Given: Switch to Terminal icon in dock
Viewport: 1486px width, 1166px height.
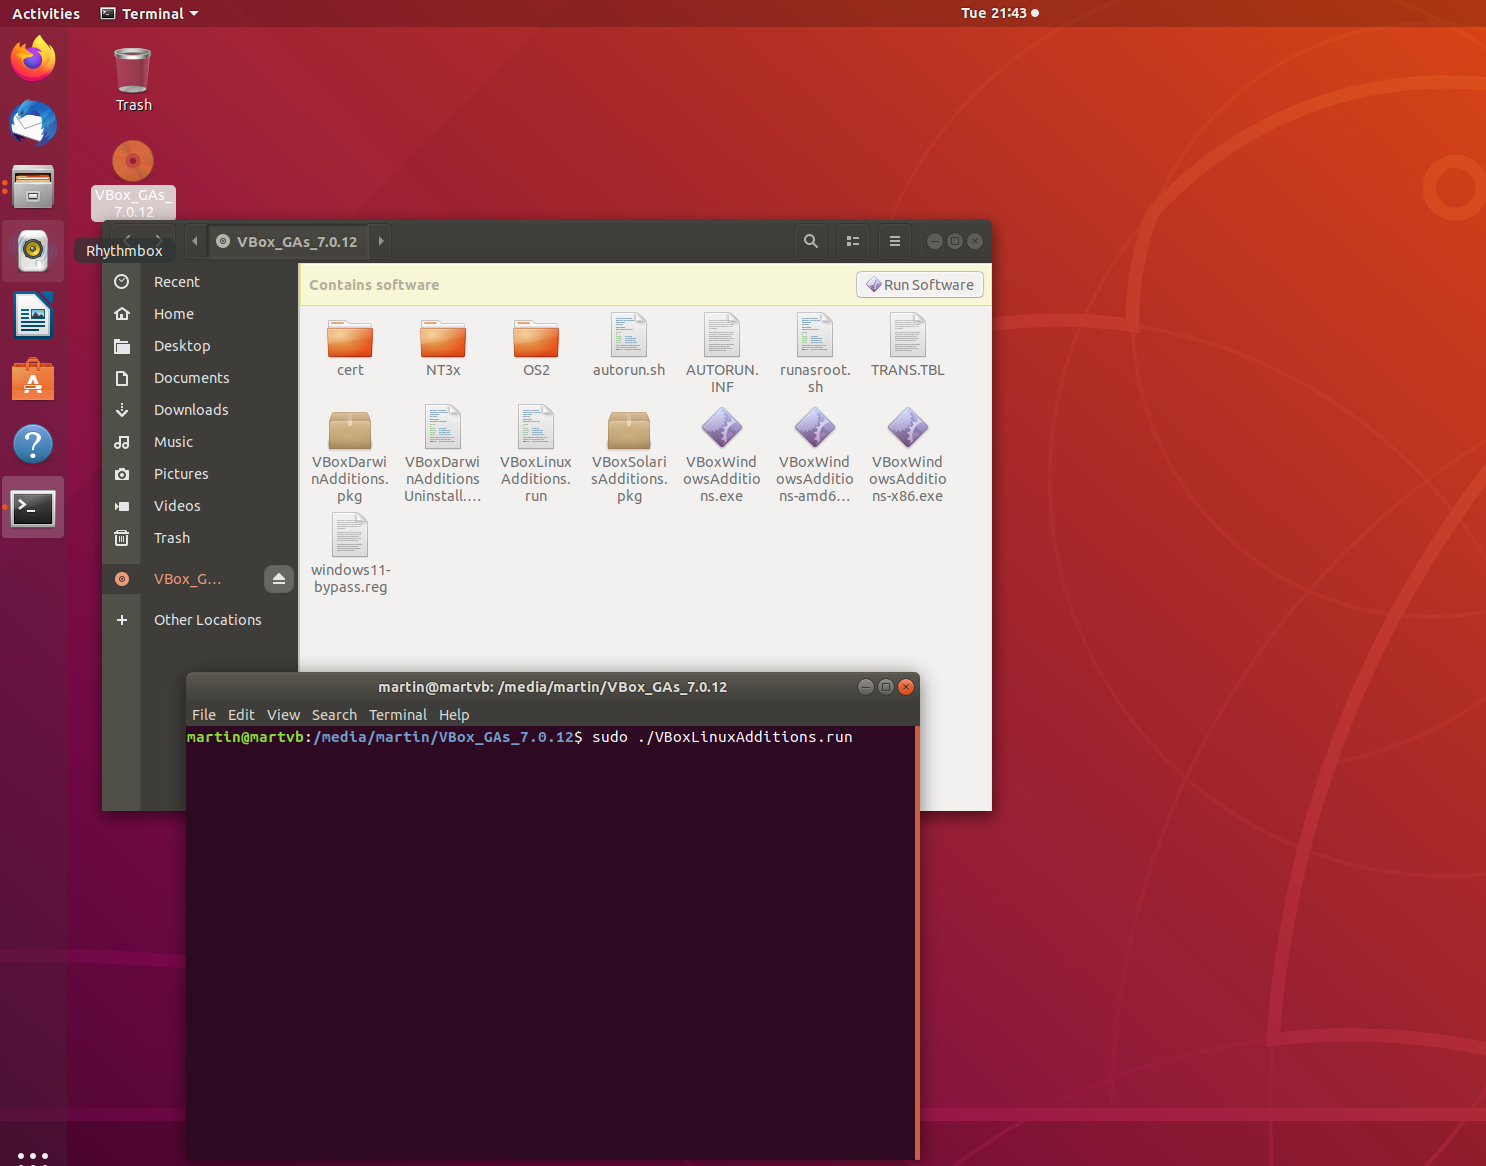Looking at the screenshot, I should [x=33, y=508].
